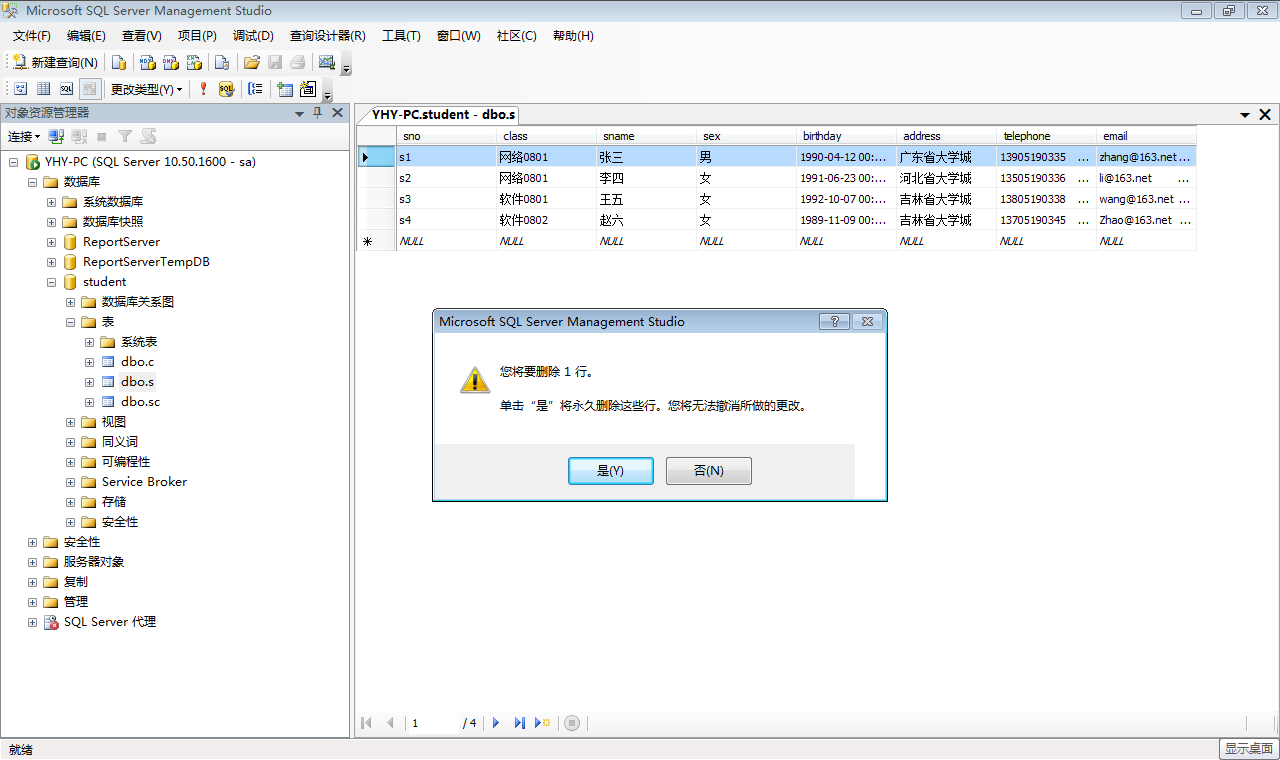Select the dbo.sc table in tree

(140, 402)
